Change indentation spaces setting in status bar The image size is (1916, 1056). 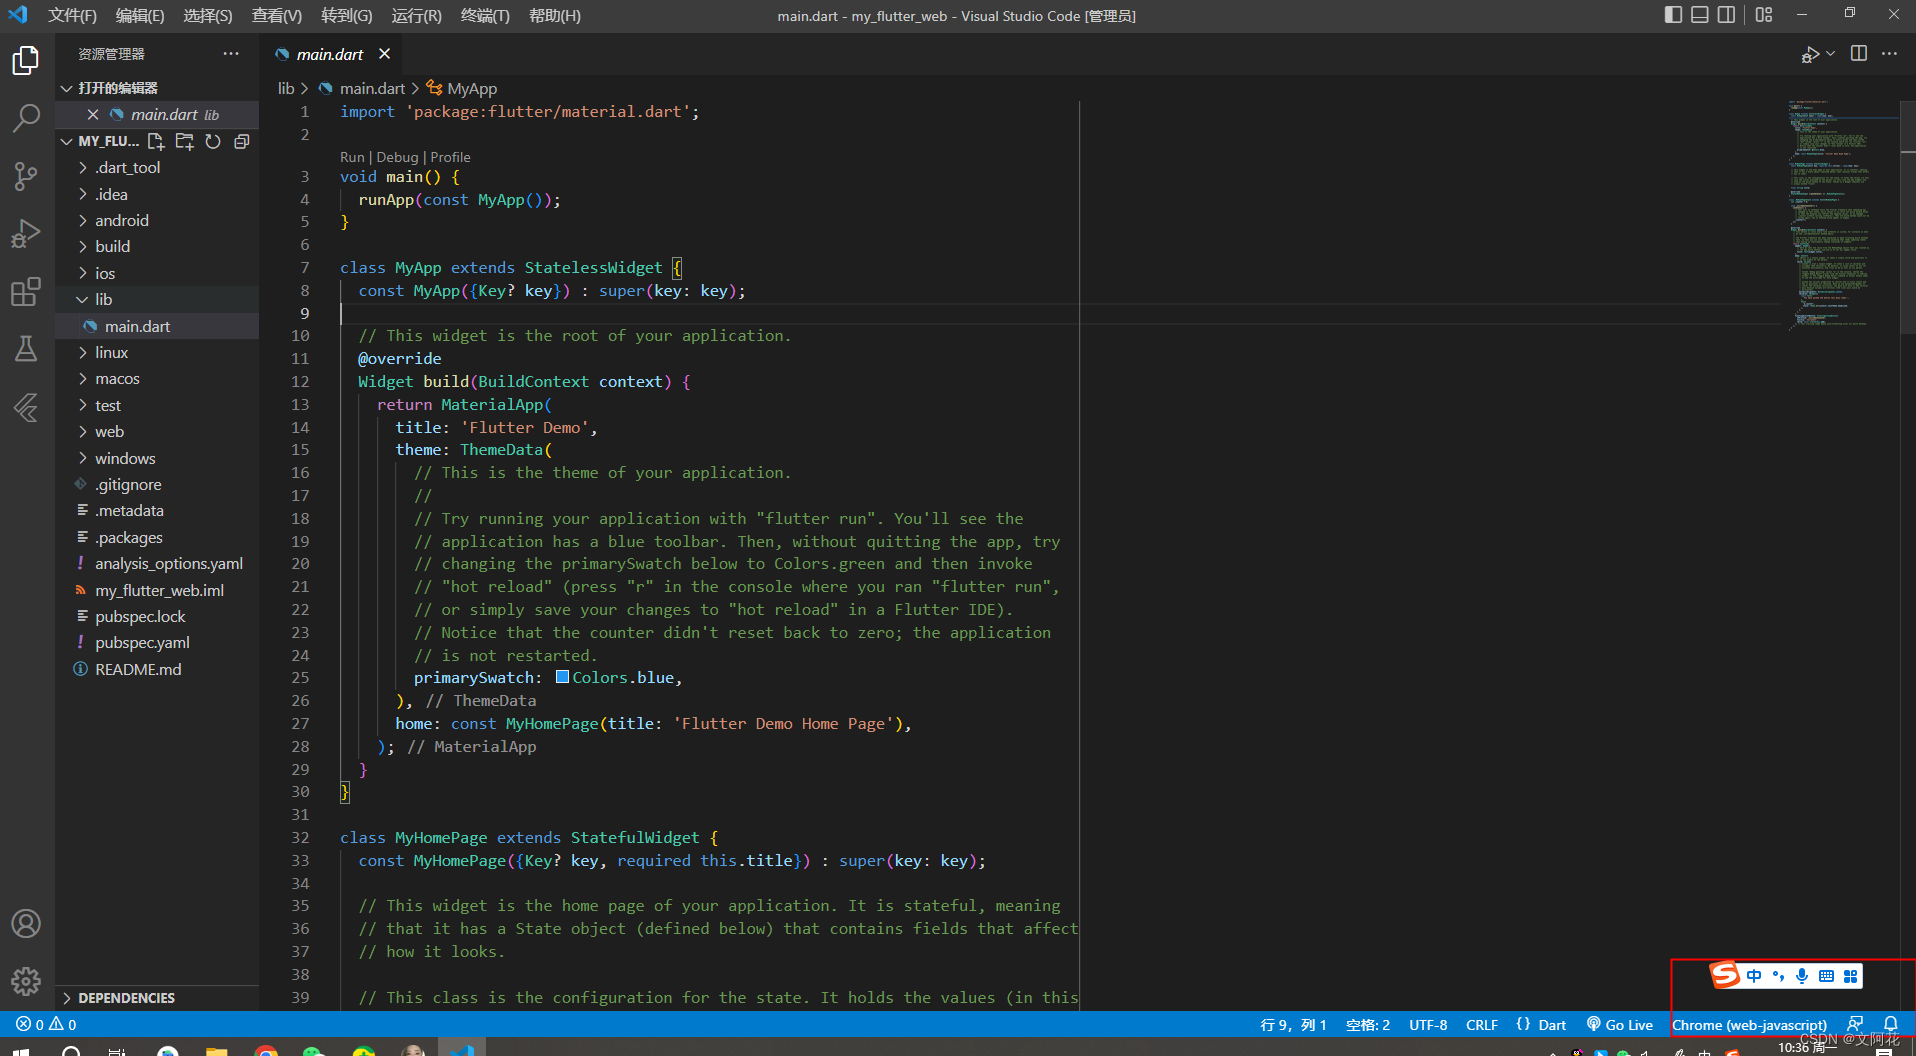click(x=1368, y=1024)
